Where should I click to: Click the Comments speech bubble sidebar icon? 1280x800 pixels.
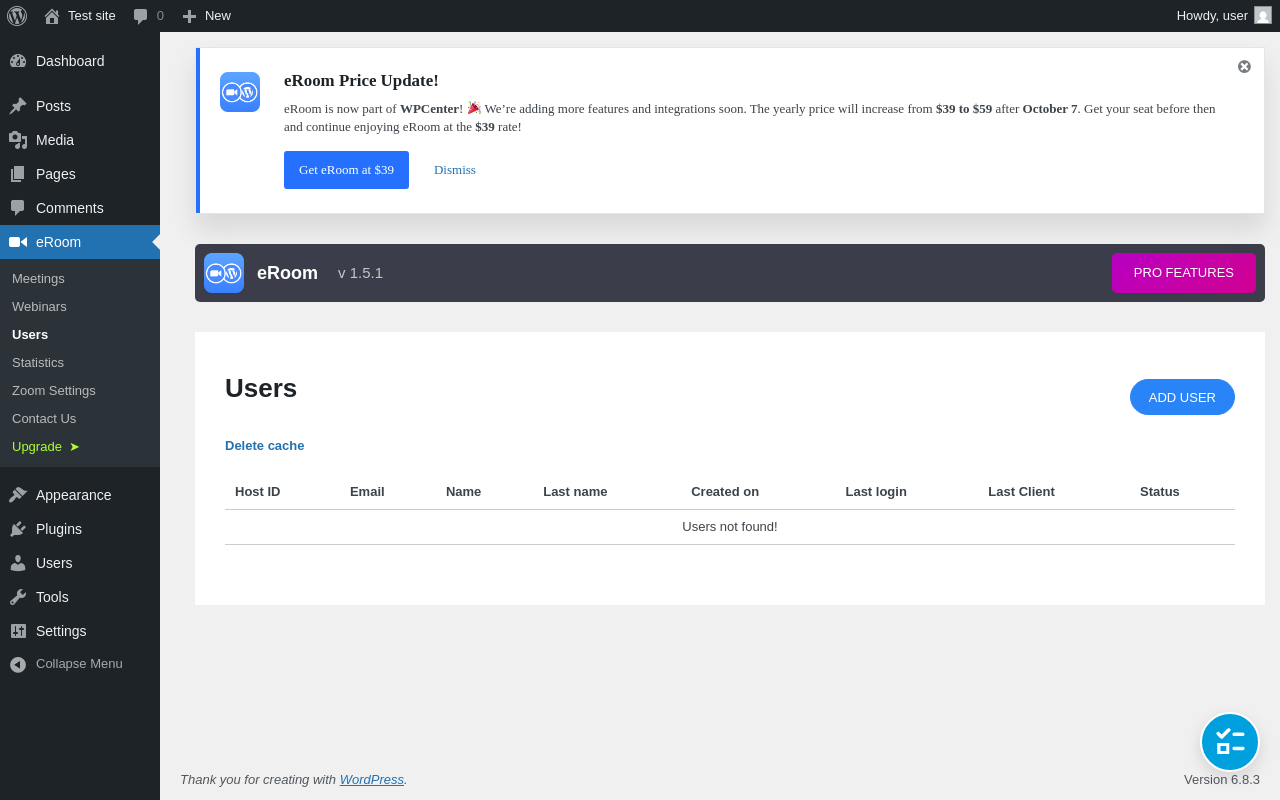pos(18,208)
